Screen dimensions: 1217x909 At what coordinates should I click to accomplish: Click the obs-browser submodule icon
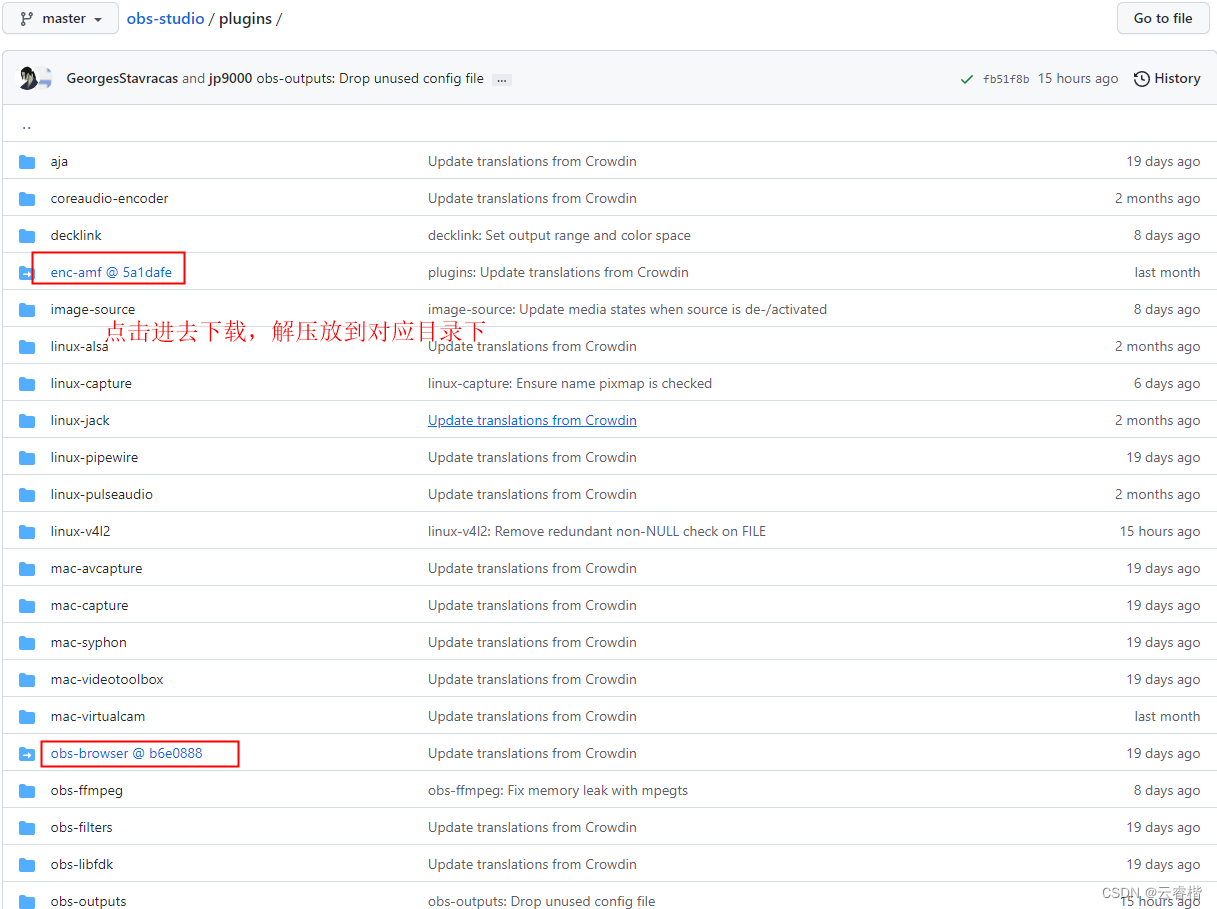pyautogui.click(x=27, y=754)
